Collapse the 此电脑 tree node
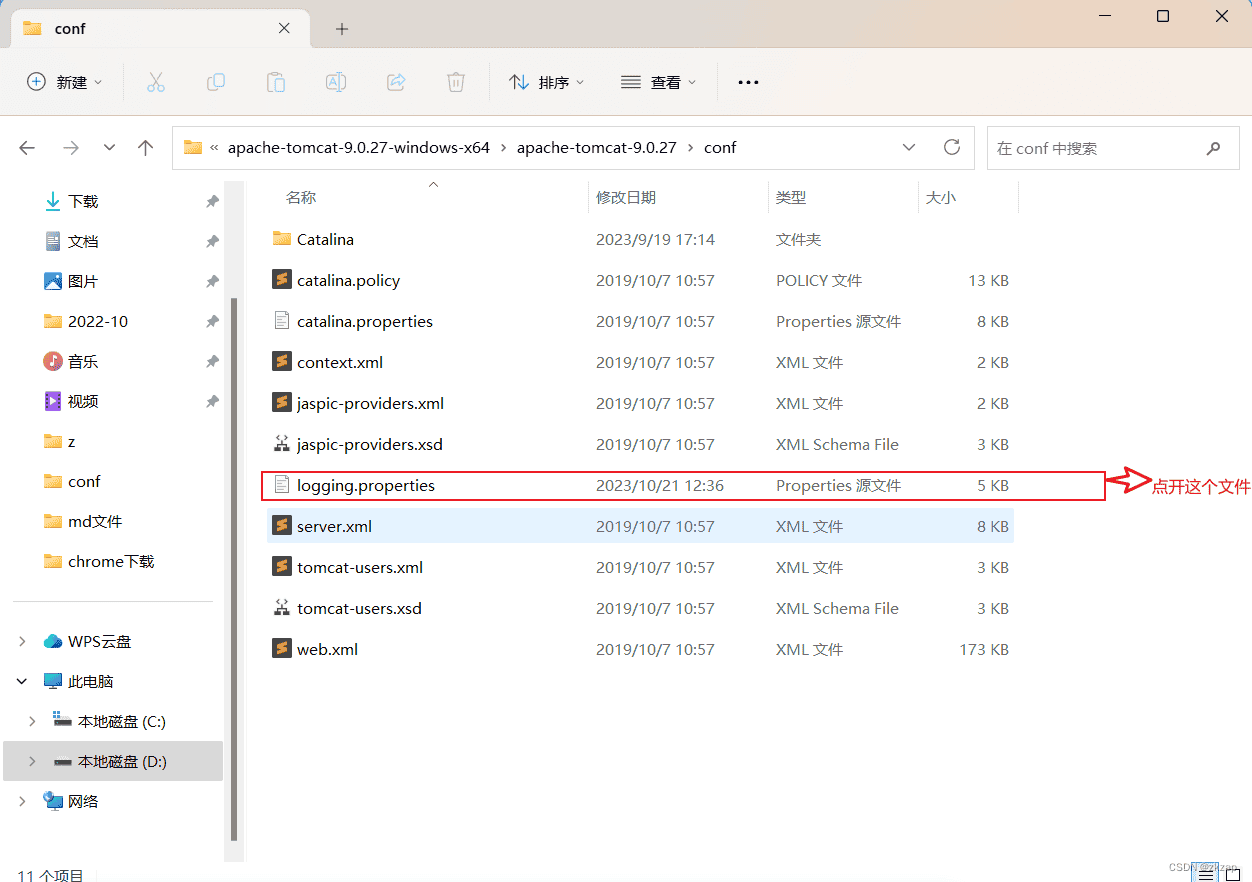 [23, 681]
